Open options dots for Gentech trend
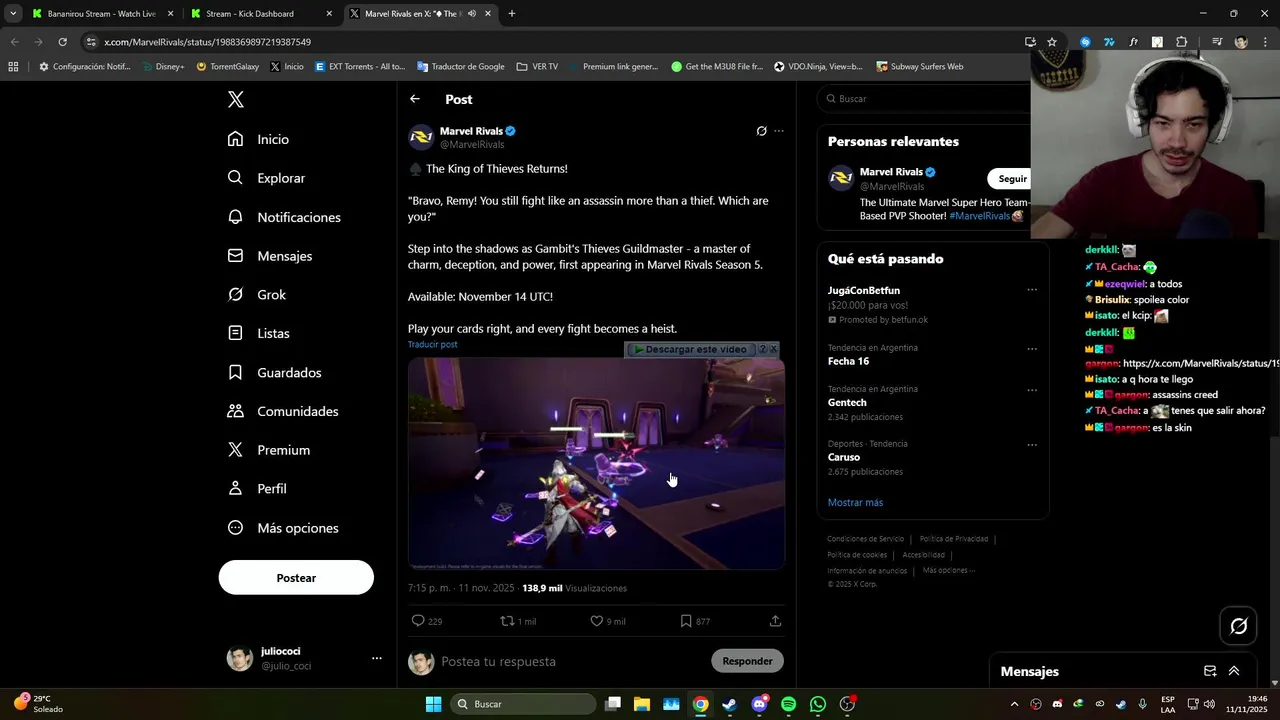This screenshot has height=720, width=1280. 1032,390
